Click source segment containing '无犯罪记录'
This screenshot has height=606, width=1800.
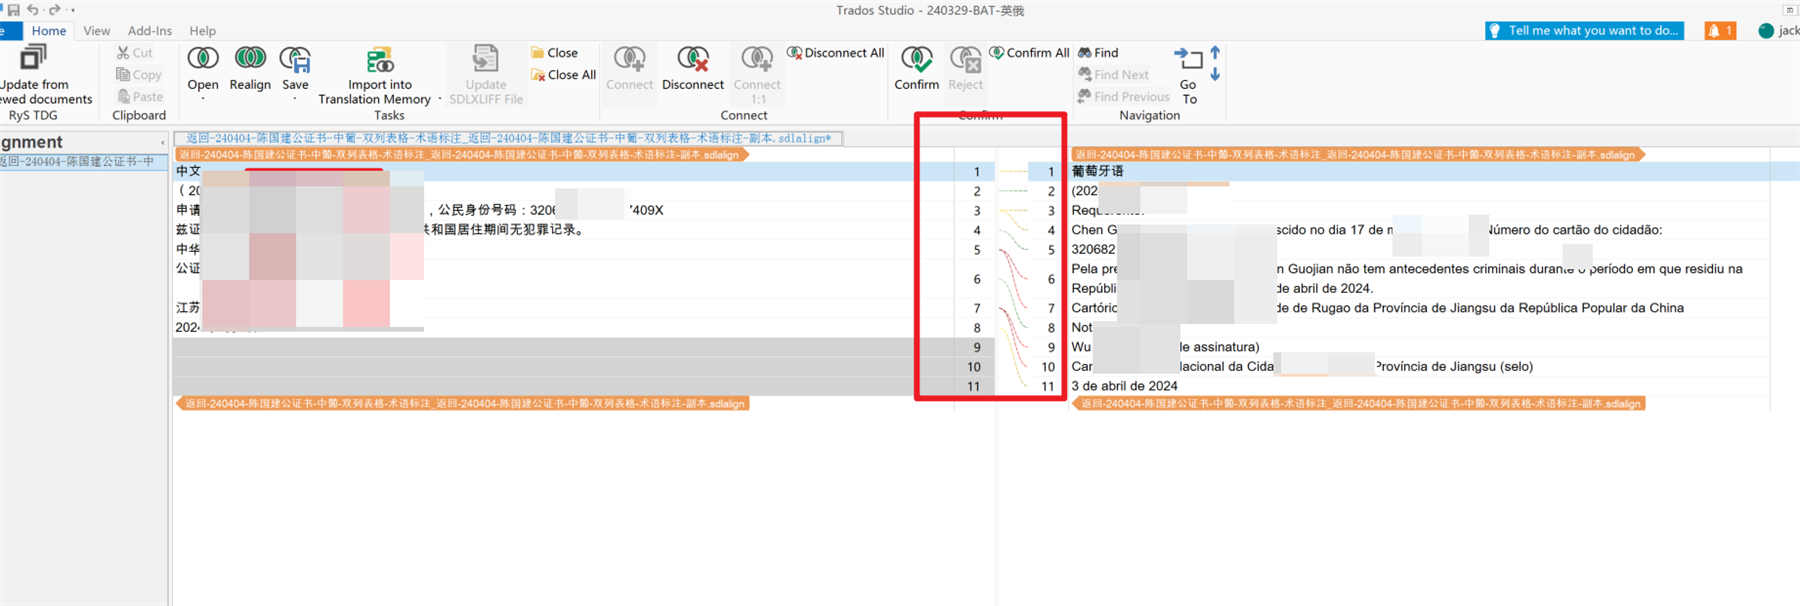coord(380,230)
